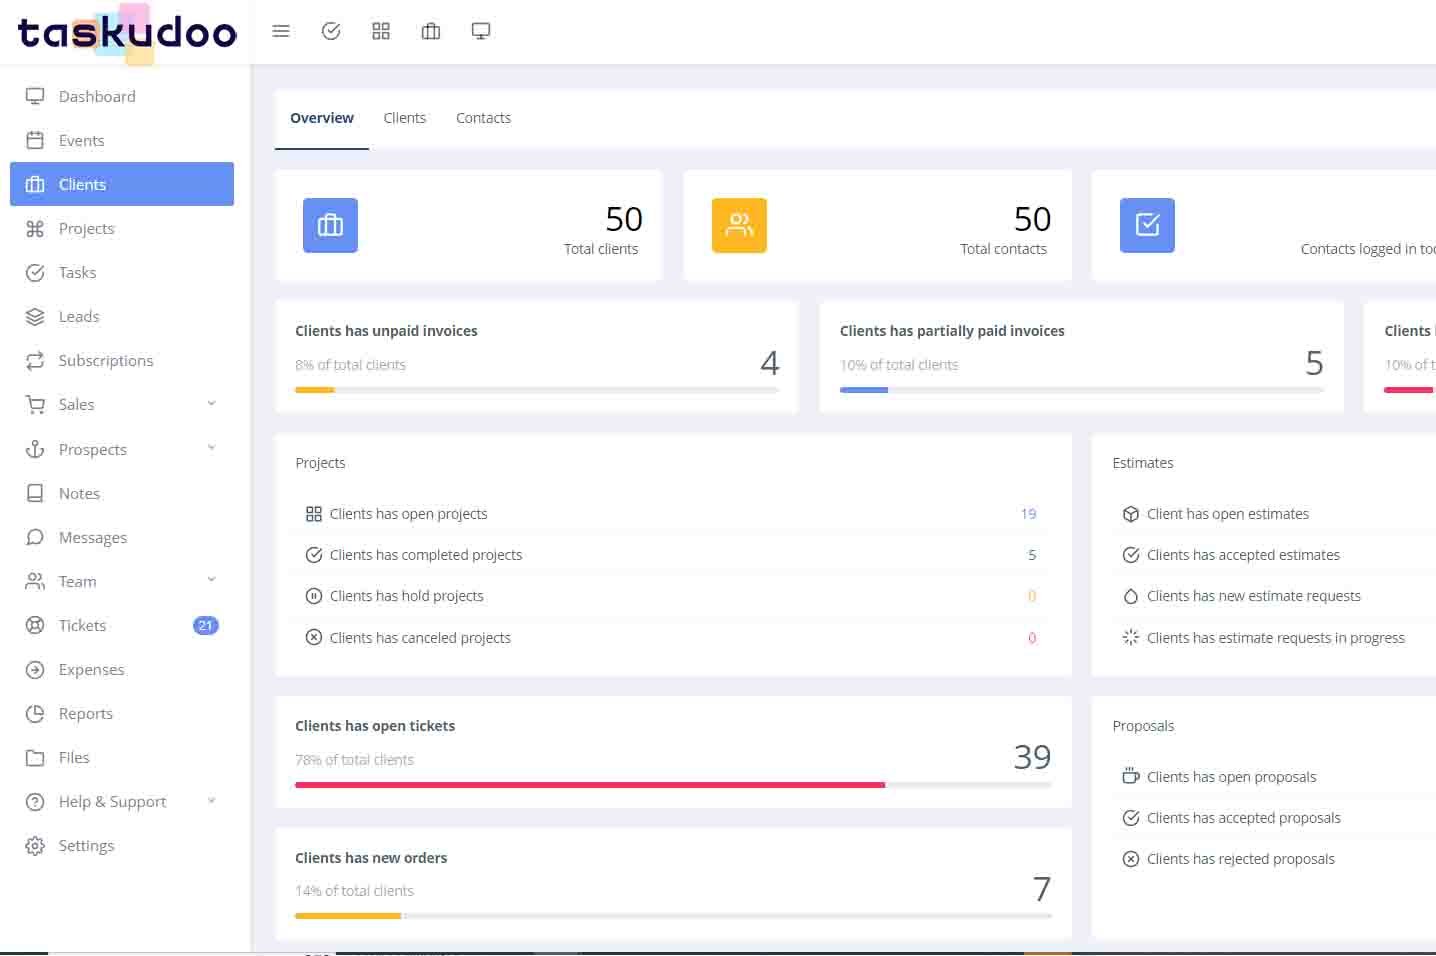The width and height of the screenshot is (1436, 956).
Task: Click the Messages chat bubble icon
Action: tap(35, 537)
